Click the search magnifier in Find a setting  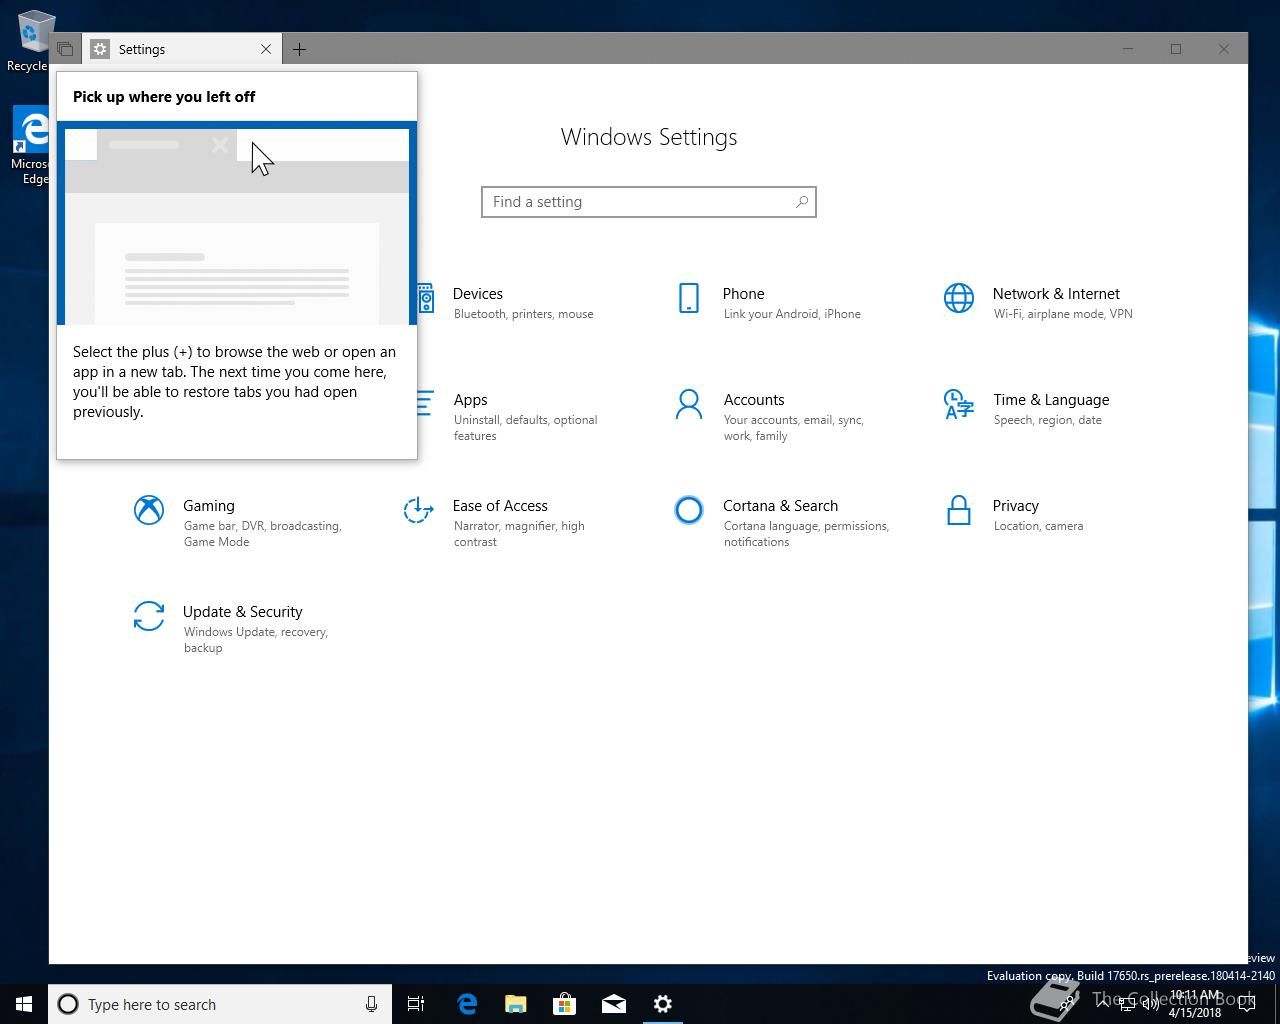(802, 202)
